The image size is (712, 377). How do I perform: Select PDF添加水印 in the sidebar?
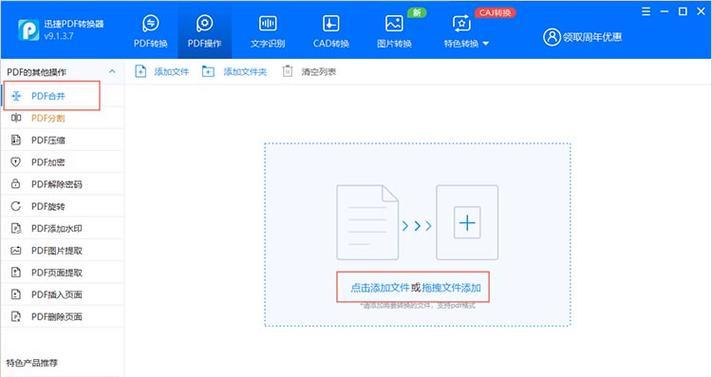click(62, 228)
